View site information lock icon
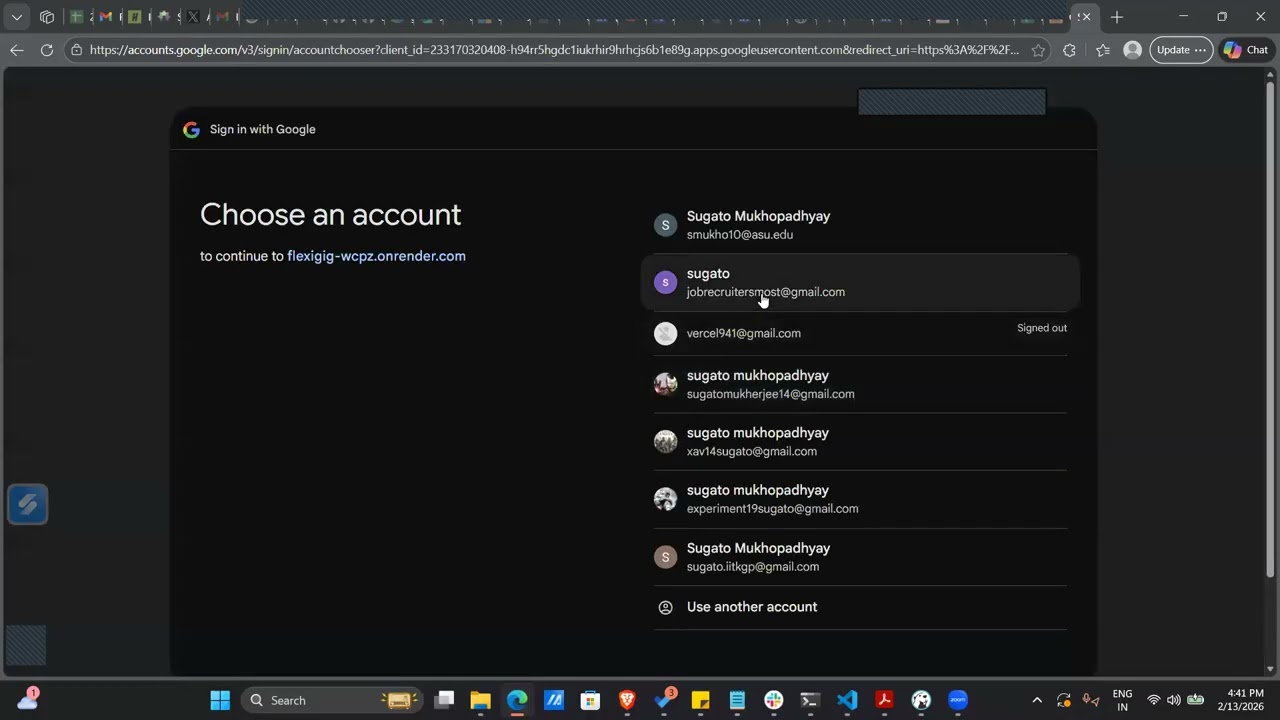Viewport: 1280px width, 720px height. [x=76, y=50]
